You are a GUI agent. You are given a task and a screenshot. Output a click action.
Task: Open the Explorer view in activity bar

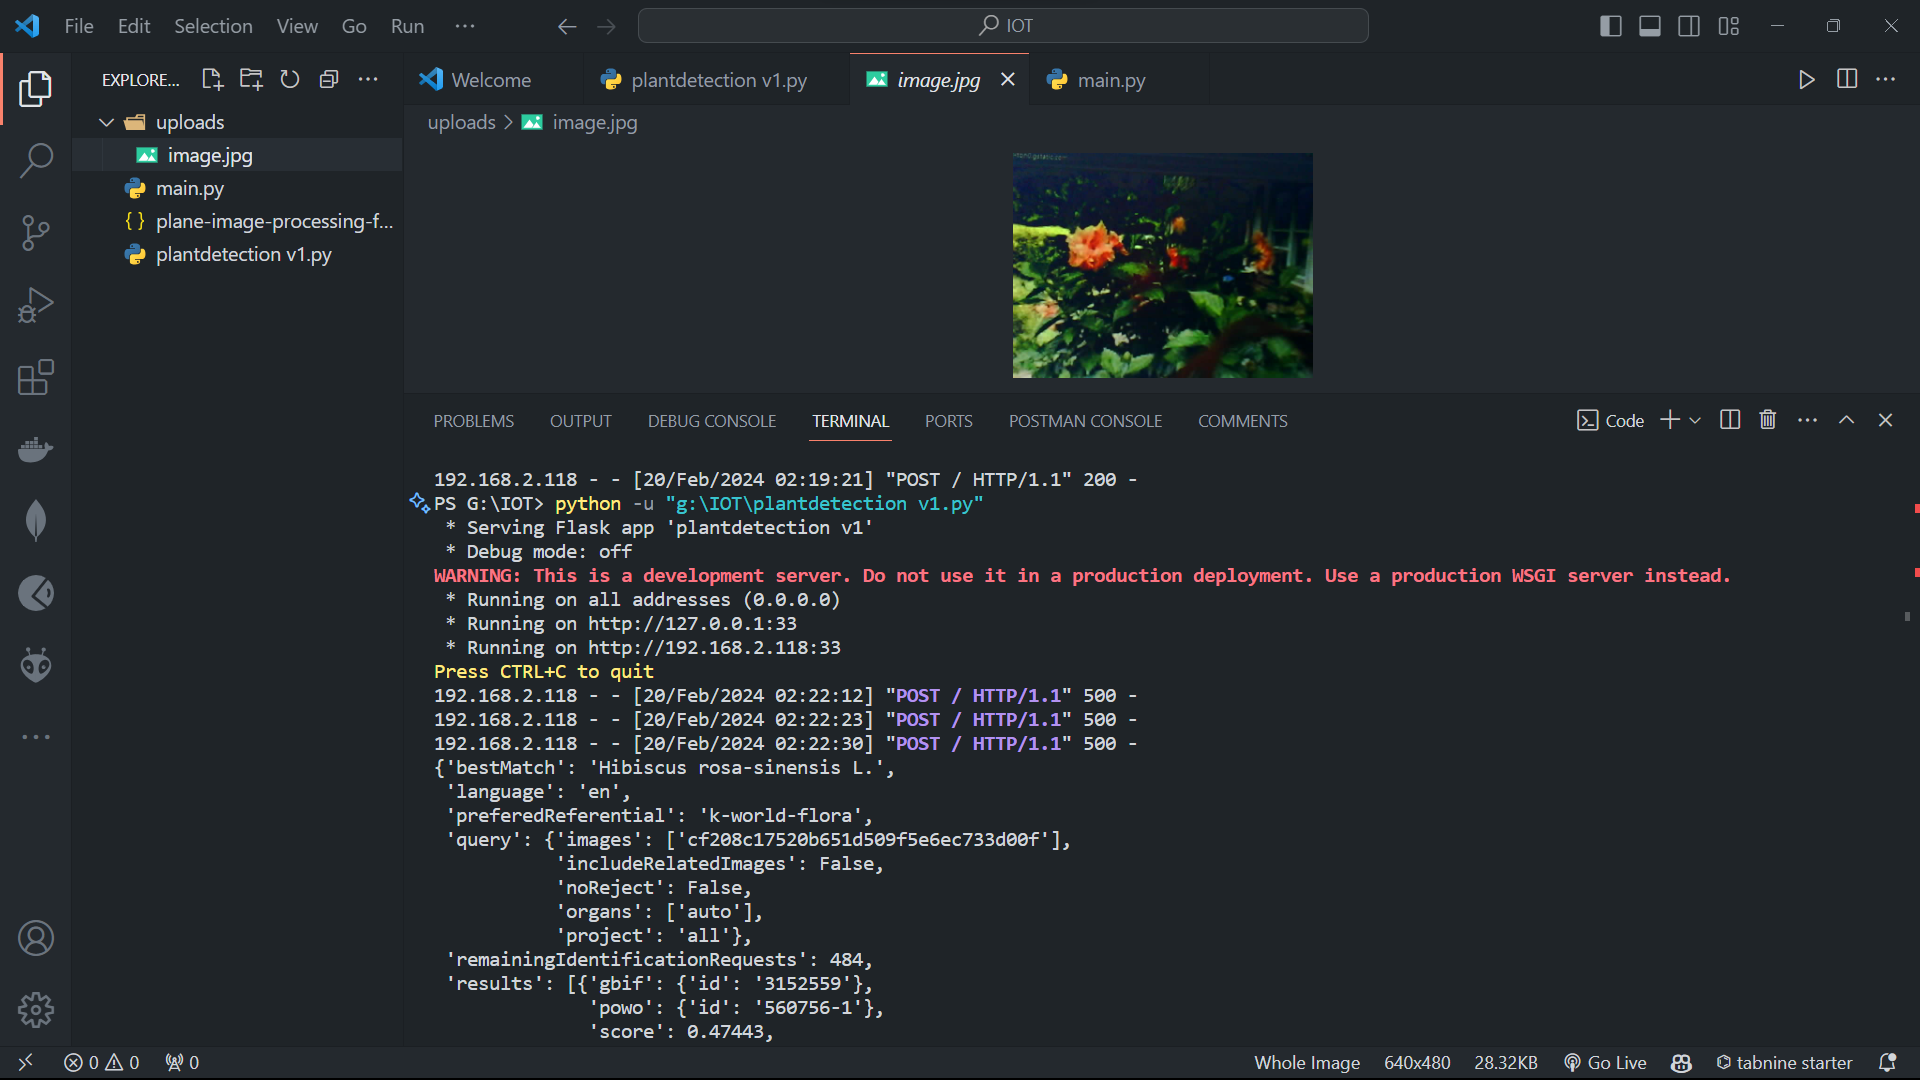[x=36, y=88]
